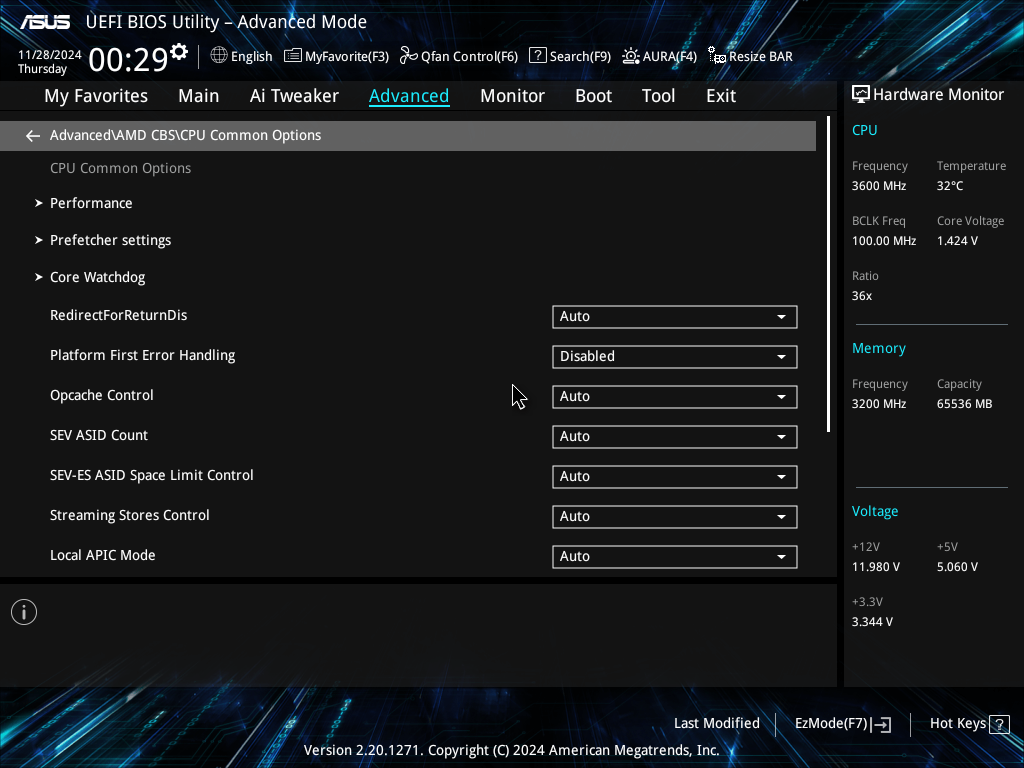Switch to the Ai Tweaker tab
The width and height of the screenshot is (1024, 768).
[x=294, y=96]
